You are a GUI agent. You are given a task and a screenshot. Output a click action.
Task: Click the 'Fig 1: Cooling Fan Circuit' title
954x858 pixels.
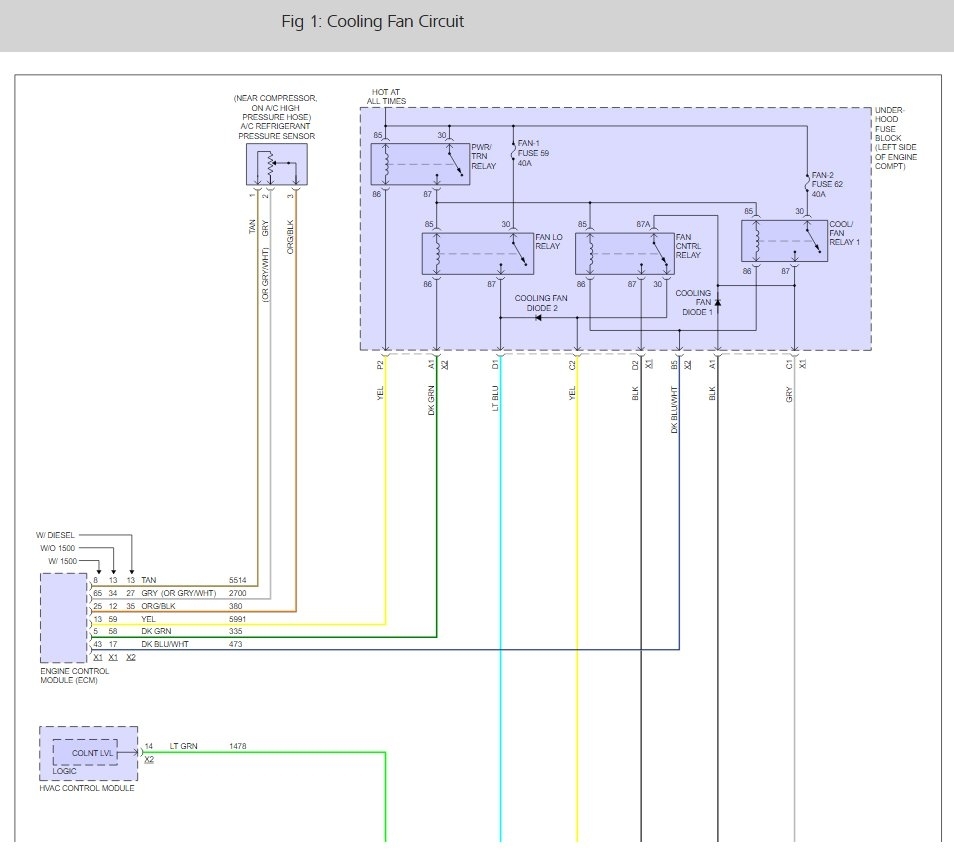tap(373, 21)
